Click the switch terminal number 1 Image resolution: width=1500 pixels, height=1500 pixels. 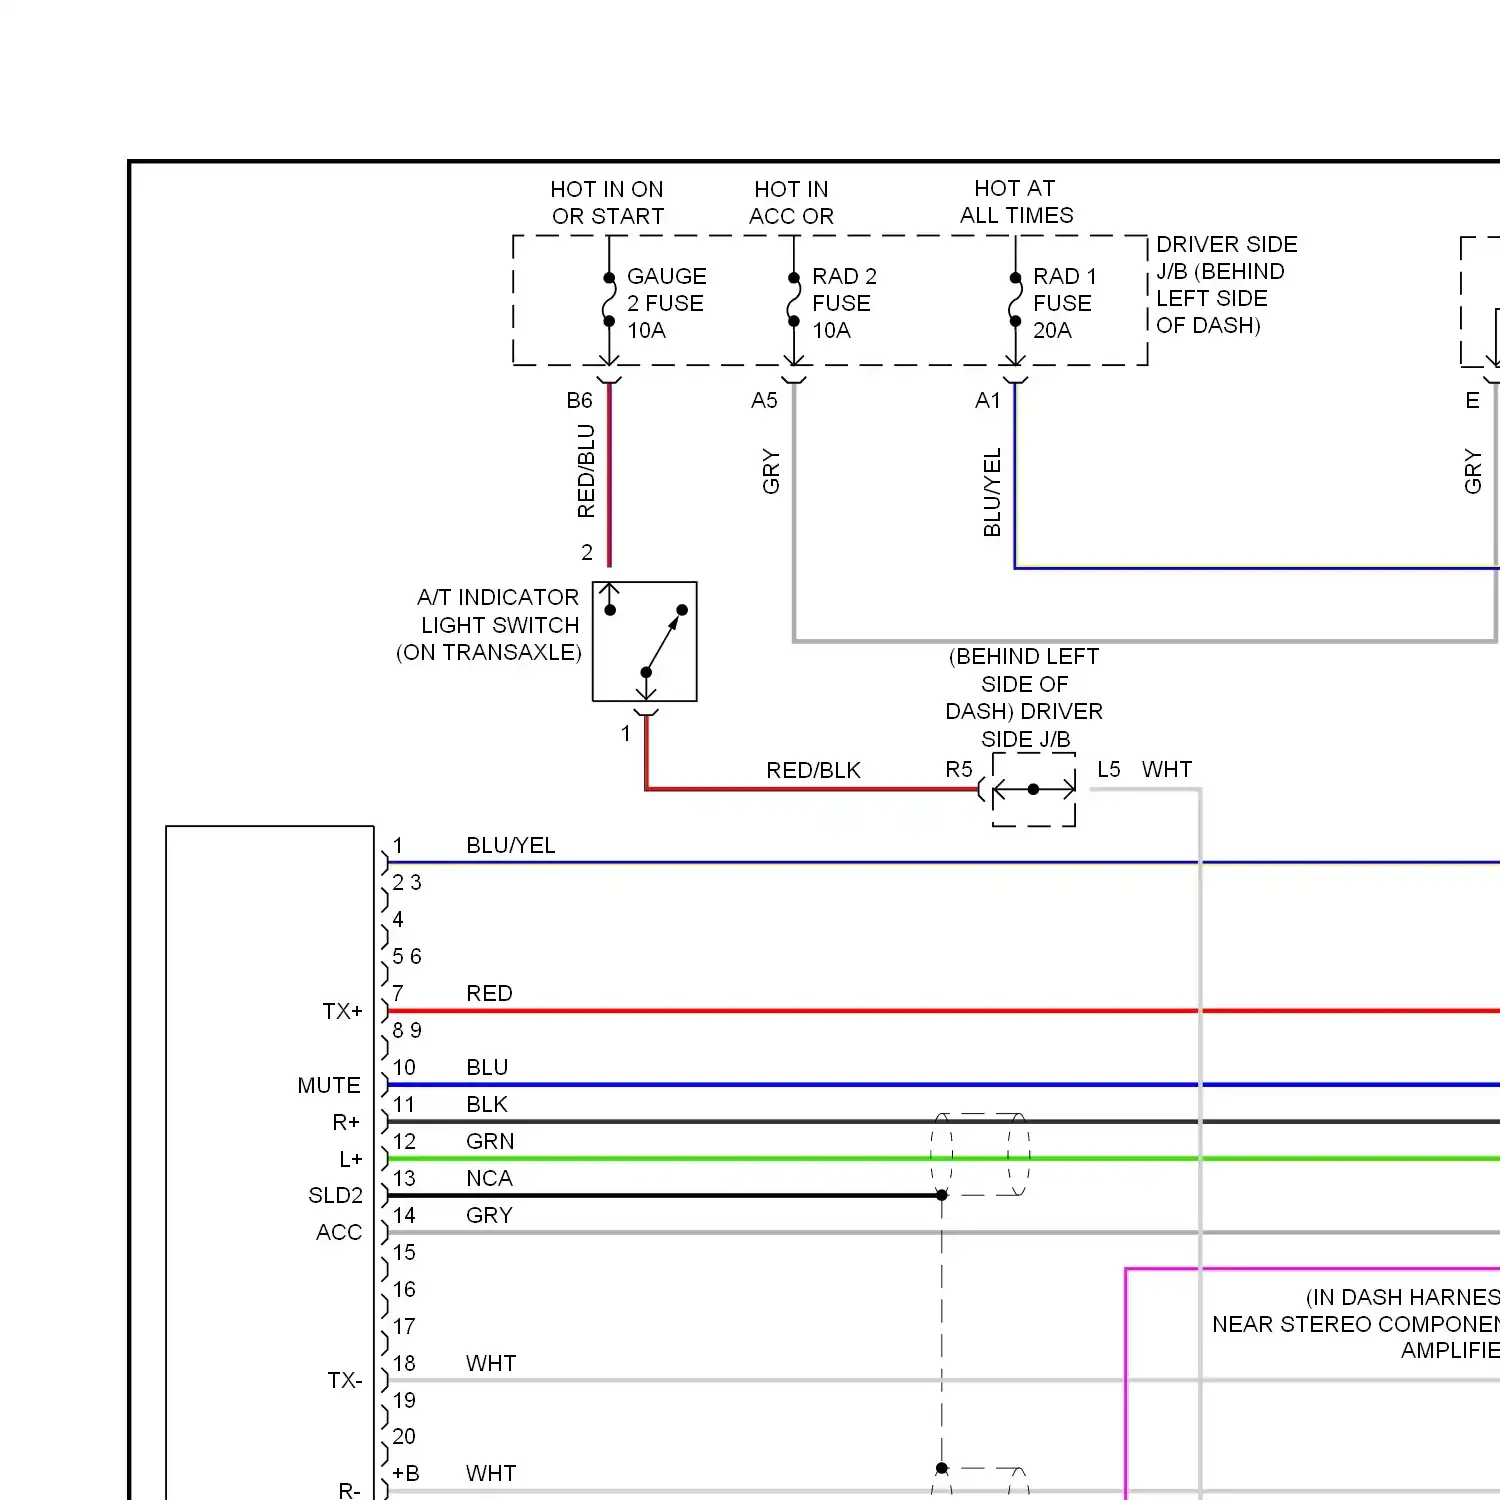click(626, 733)
